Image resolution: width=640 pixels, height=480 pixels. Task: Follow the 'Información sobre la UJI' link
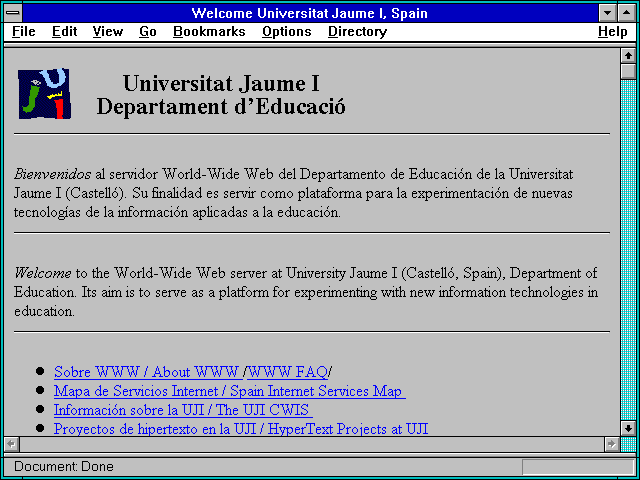tap(183, 410)
